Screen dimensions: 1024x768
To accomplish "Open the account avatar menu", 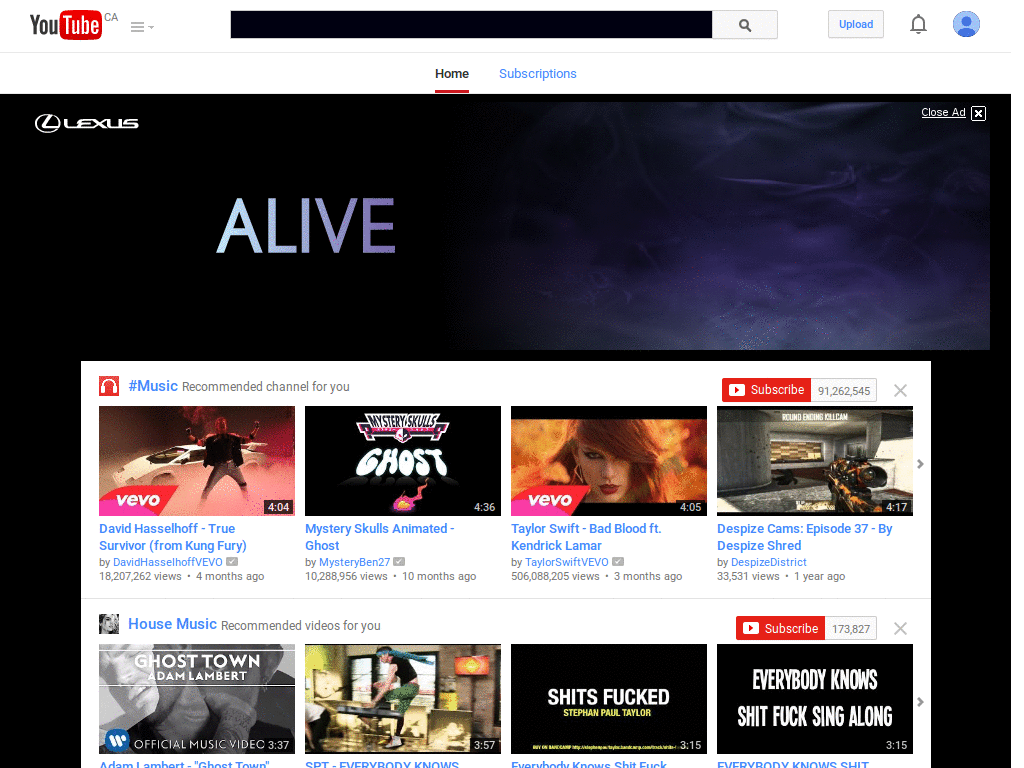I will (x=966, y=24).
